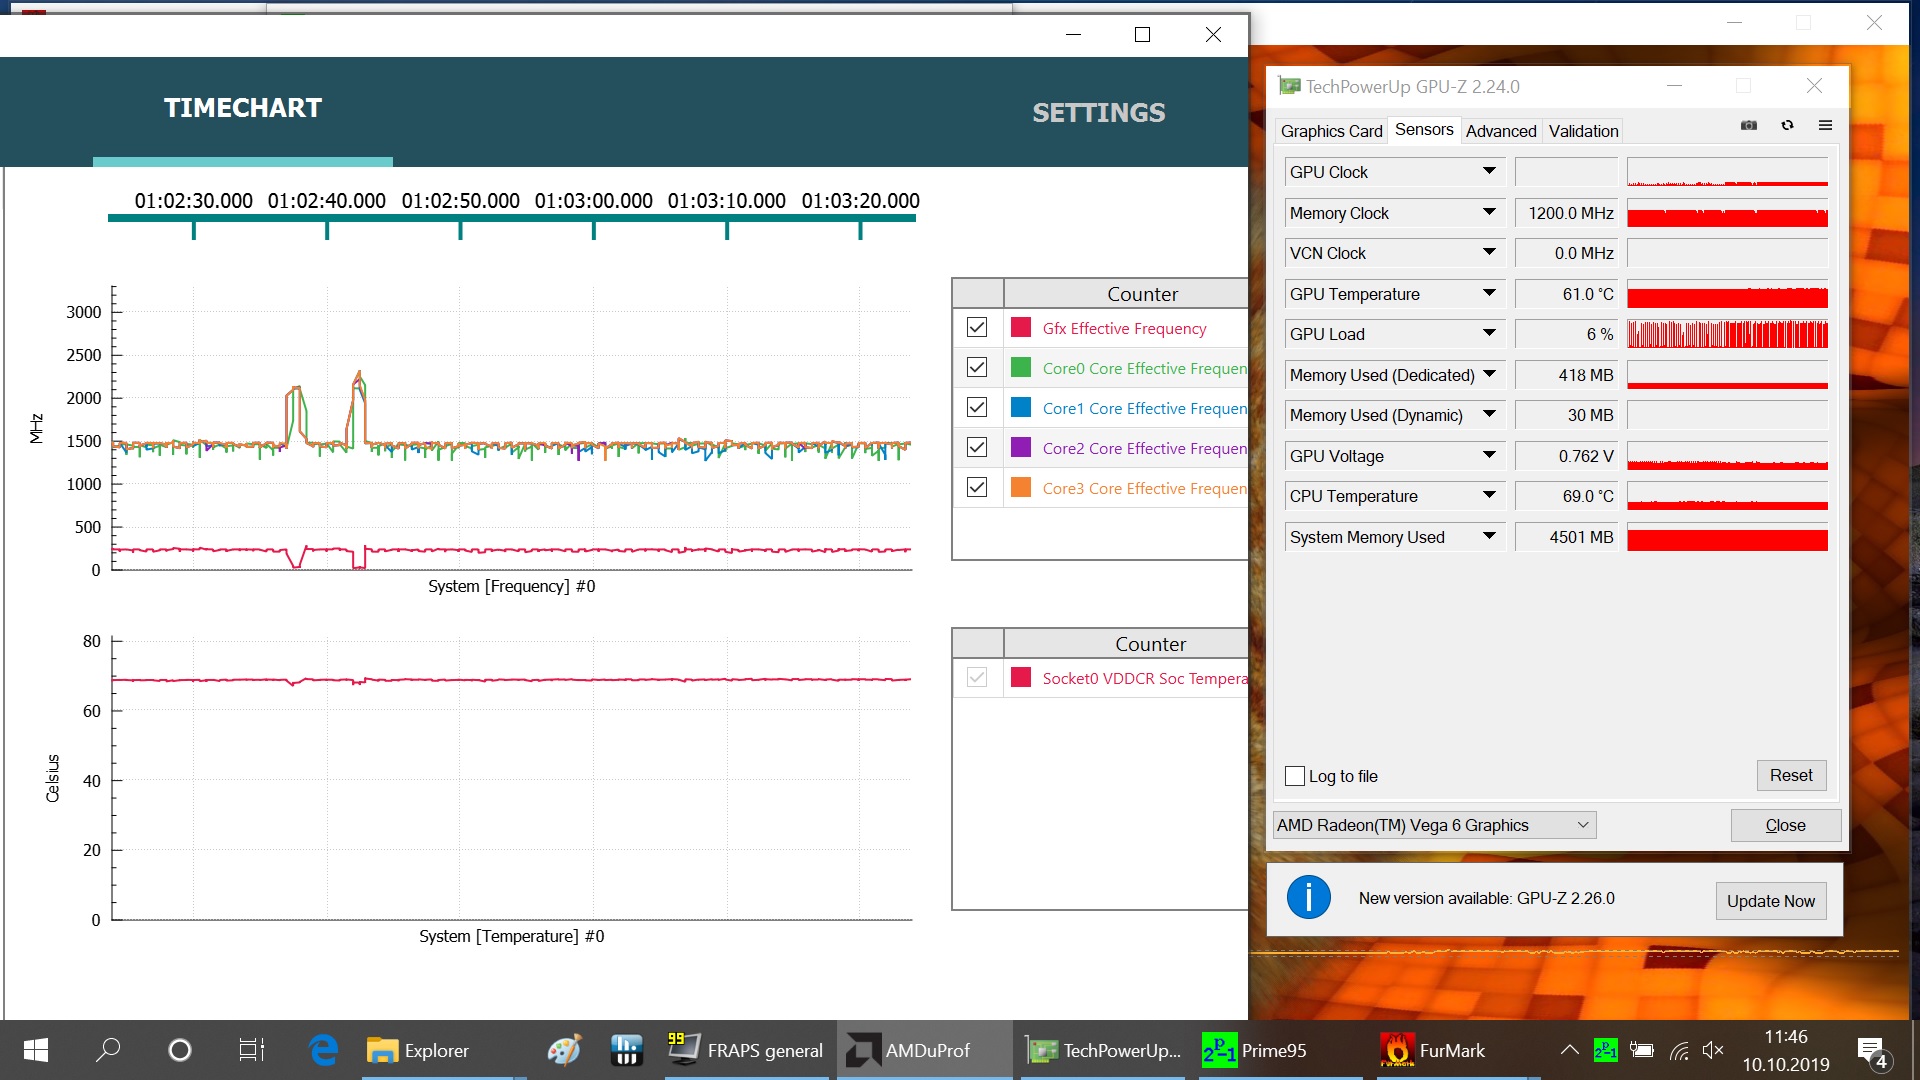
Task: Click the Reset button
Action: click(1790, 775)
